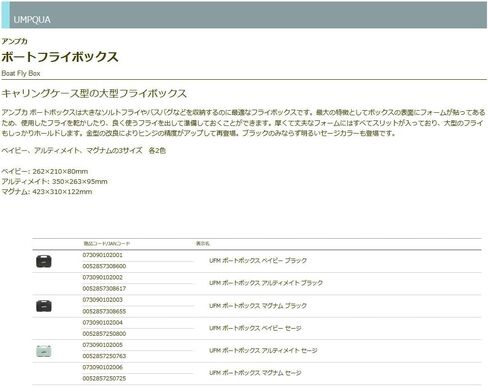Click the sage box thumbnail beside アルティメイト セージ

(x=44, y=351)
